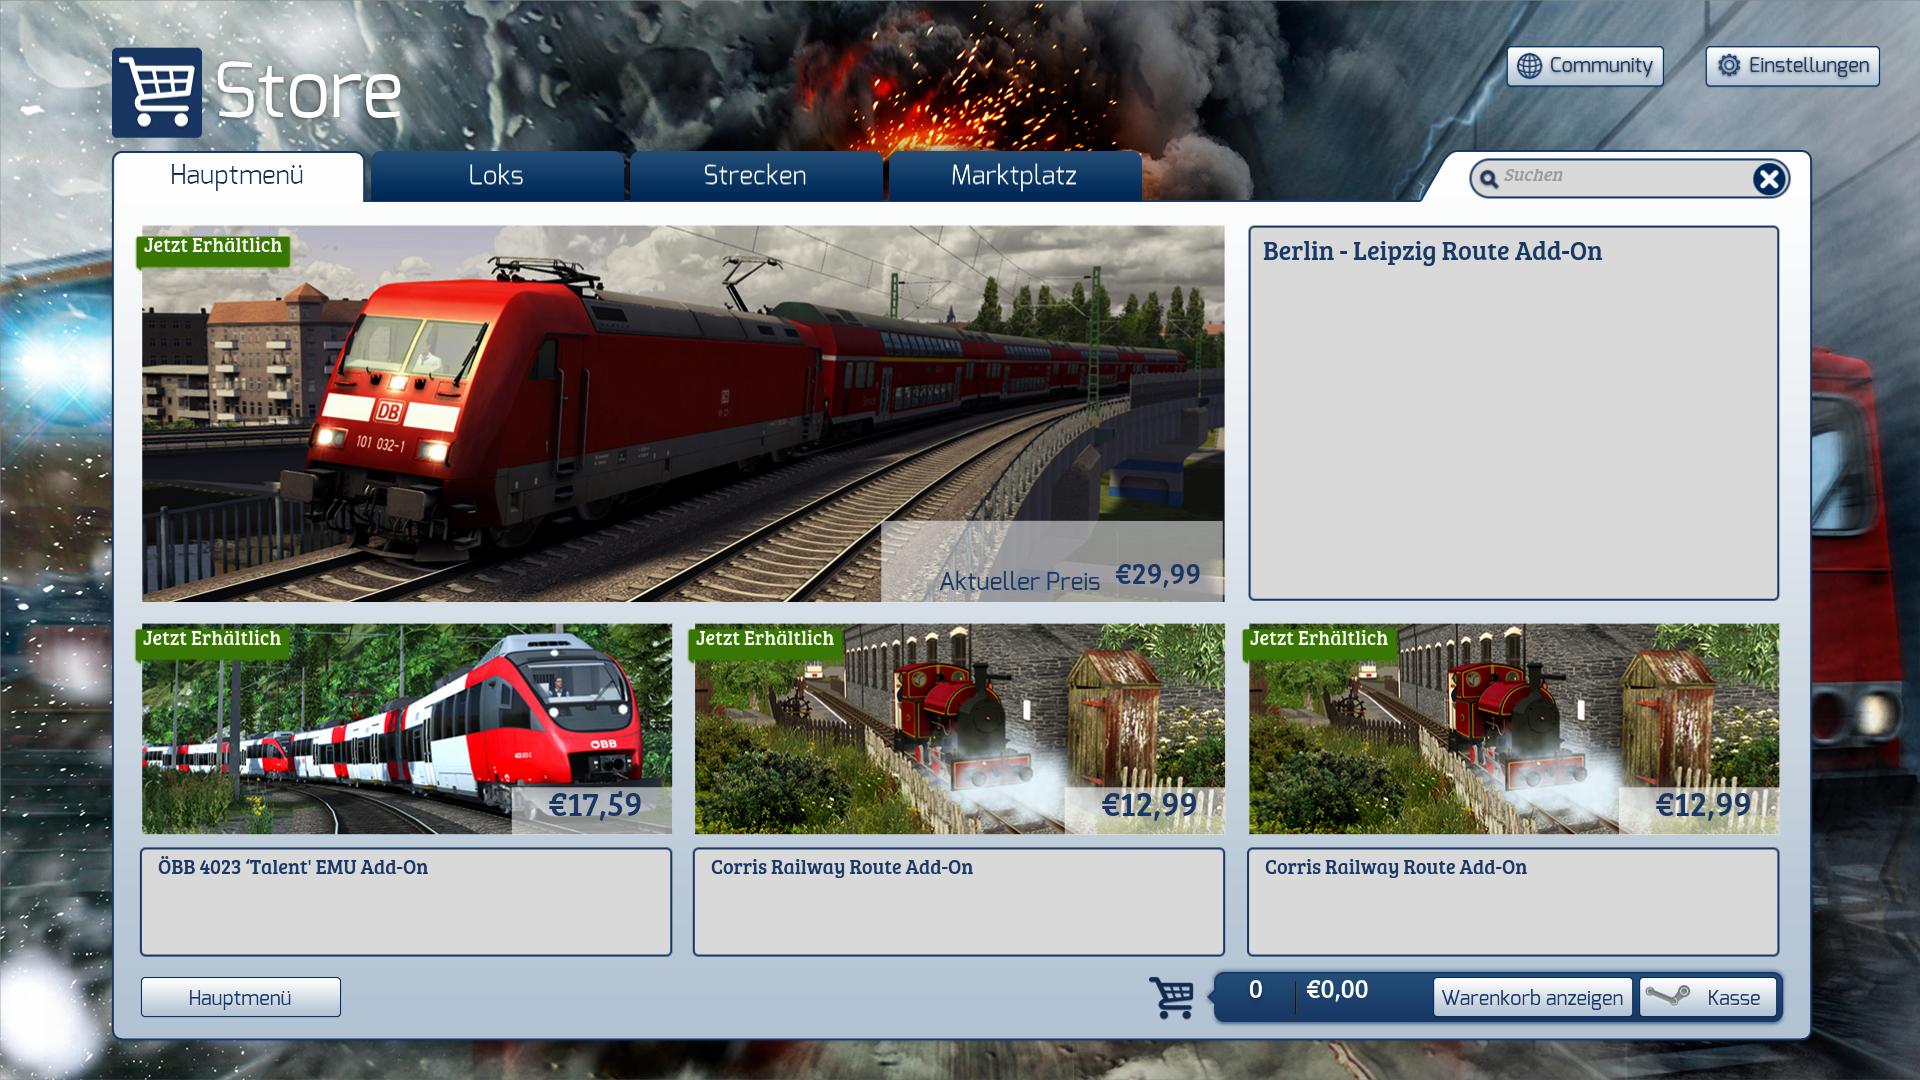The height and width of the screenshot is (1080, 1920).
Task: Click the Steam logo on the Kasse button
Action: [x=1668, y=996]
